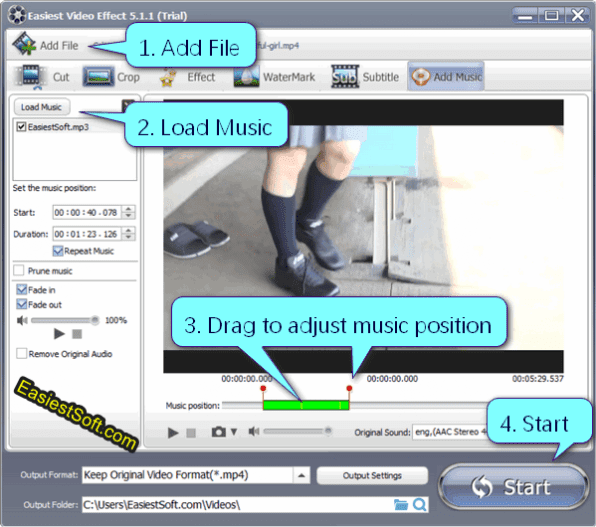Click the Load Music button
The width and height of the screenshot is (596, 527).
click(x=41, y=107)
